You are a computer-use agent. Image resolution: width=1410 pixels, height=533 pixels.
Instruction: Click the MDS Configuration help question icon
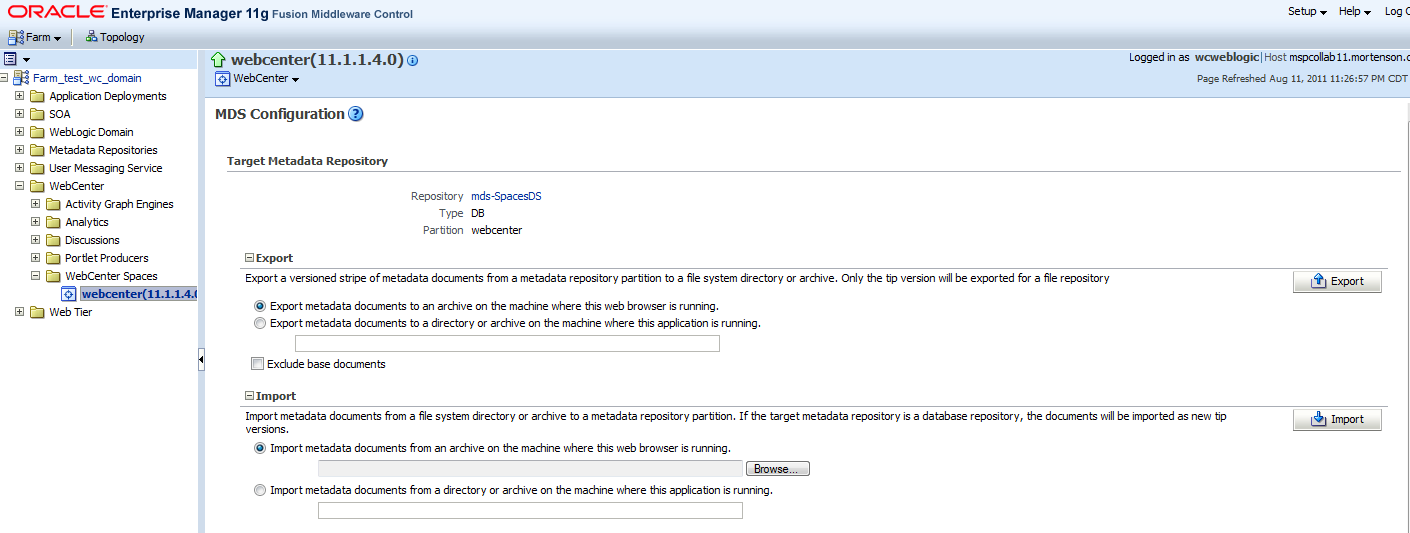(x=356, y=114)
